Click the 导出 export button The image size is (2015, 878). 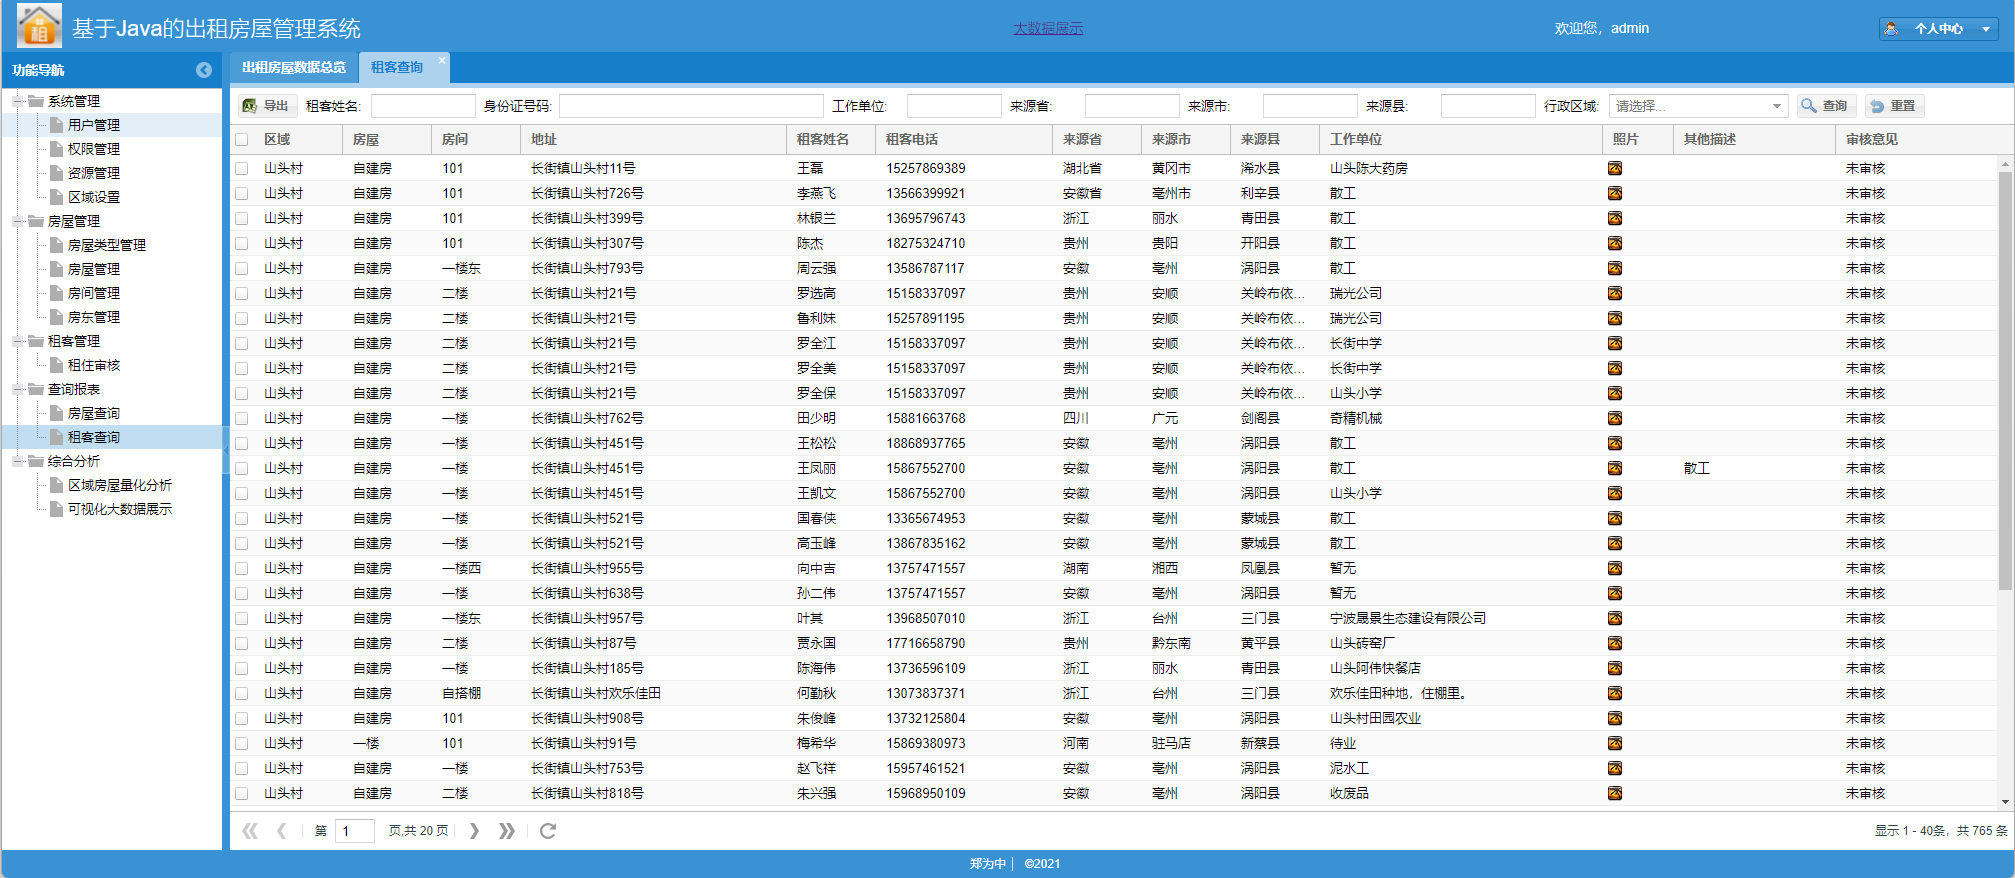(x=266, y=106)
